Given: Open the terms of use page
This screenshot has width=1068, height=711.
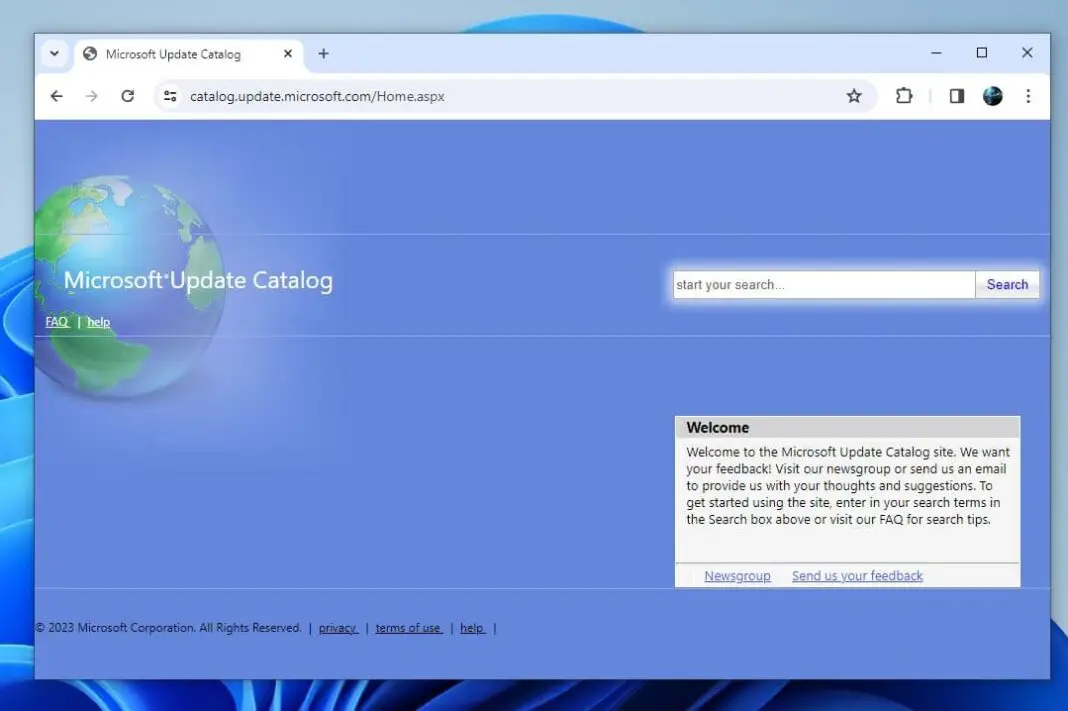Looking at the screenshot, I should click(x=409, y=628).
